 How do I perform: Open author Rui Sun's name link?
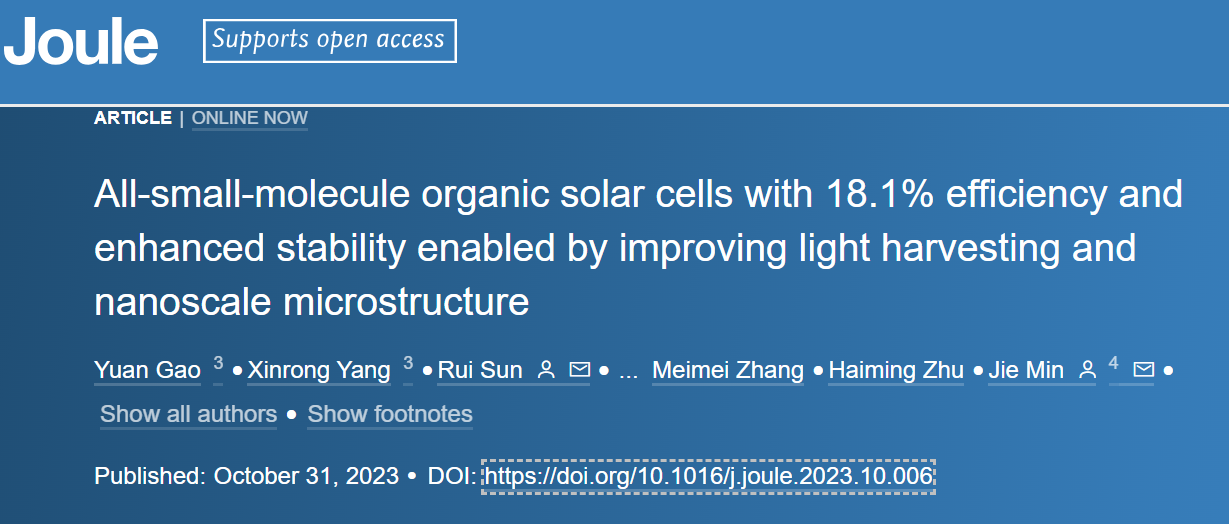[480, 371]
